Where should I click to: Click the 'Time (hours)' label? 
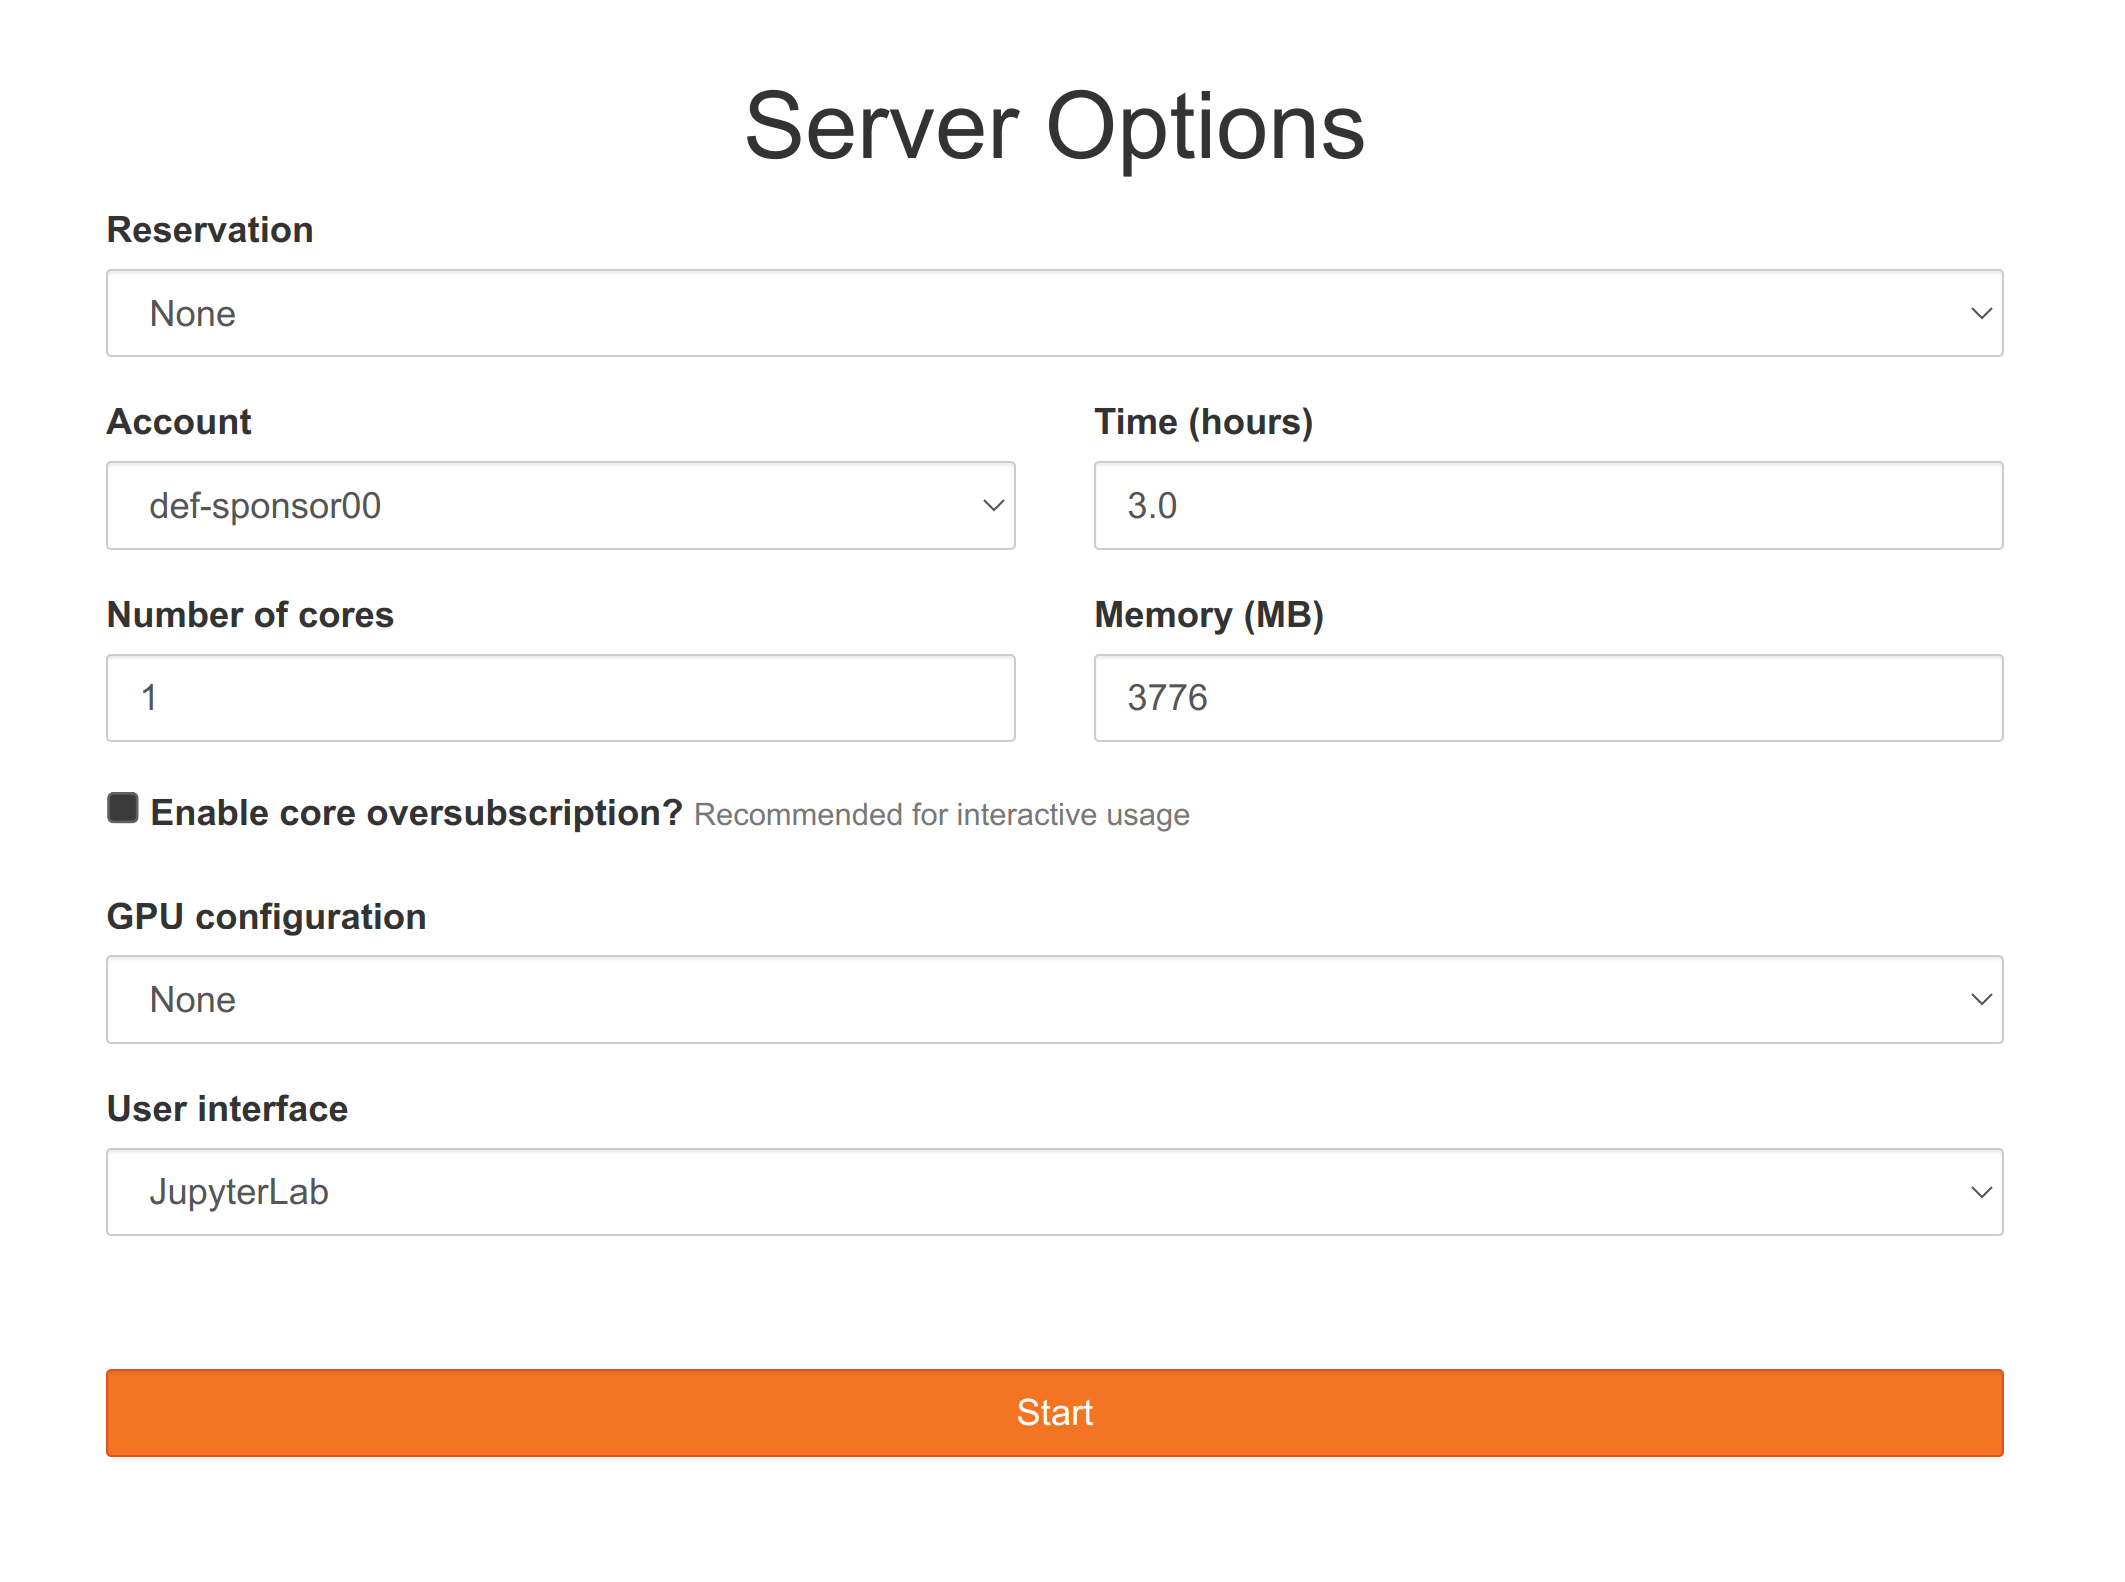tap(1204, 422)
